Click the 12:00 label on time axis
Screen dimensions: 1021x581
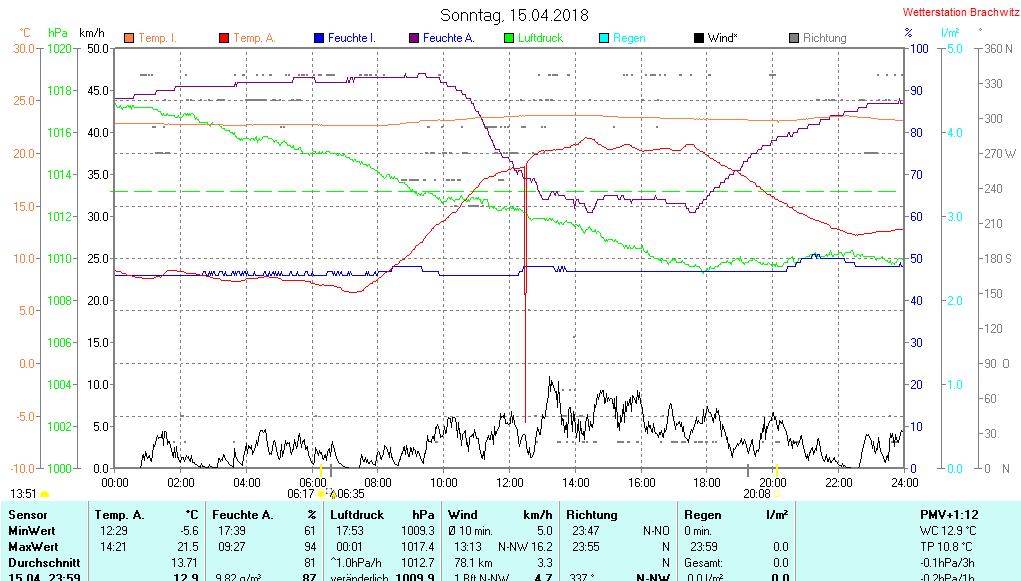[x=510, y=481]
